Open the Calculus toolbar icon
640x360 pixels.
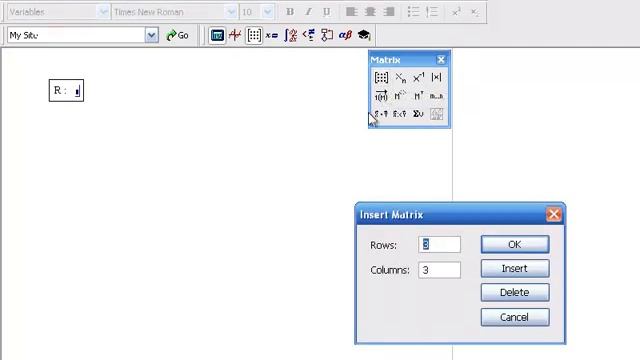(x=291, y=36)
